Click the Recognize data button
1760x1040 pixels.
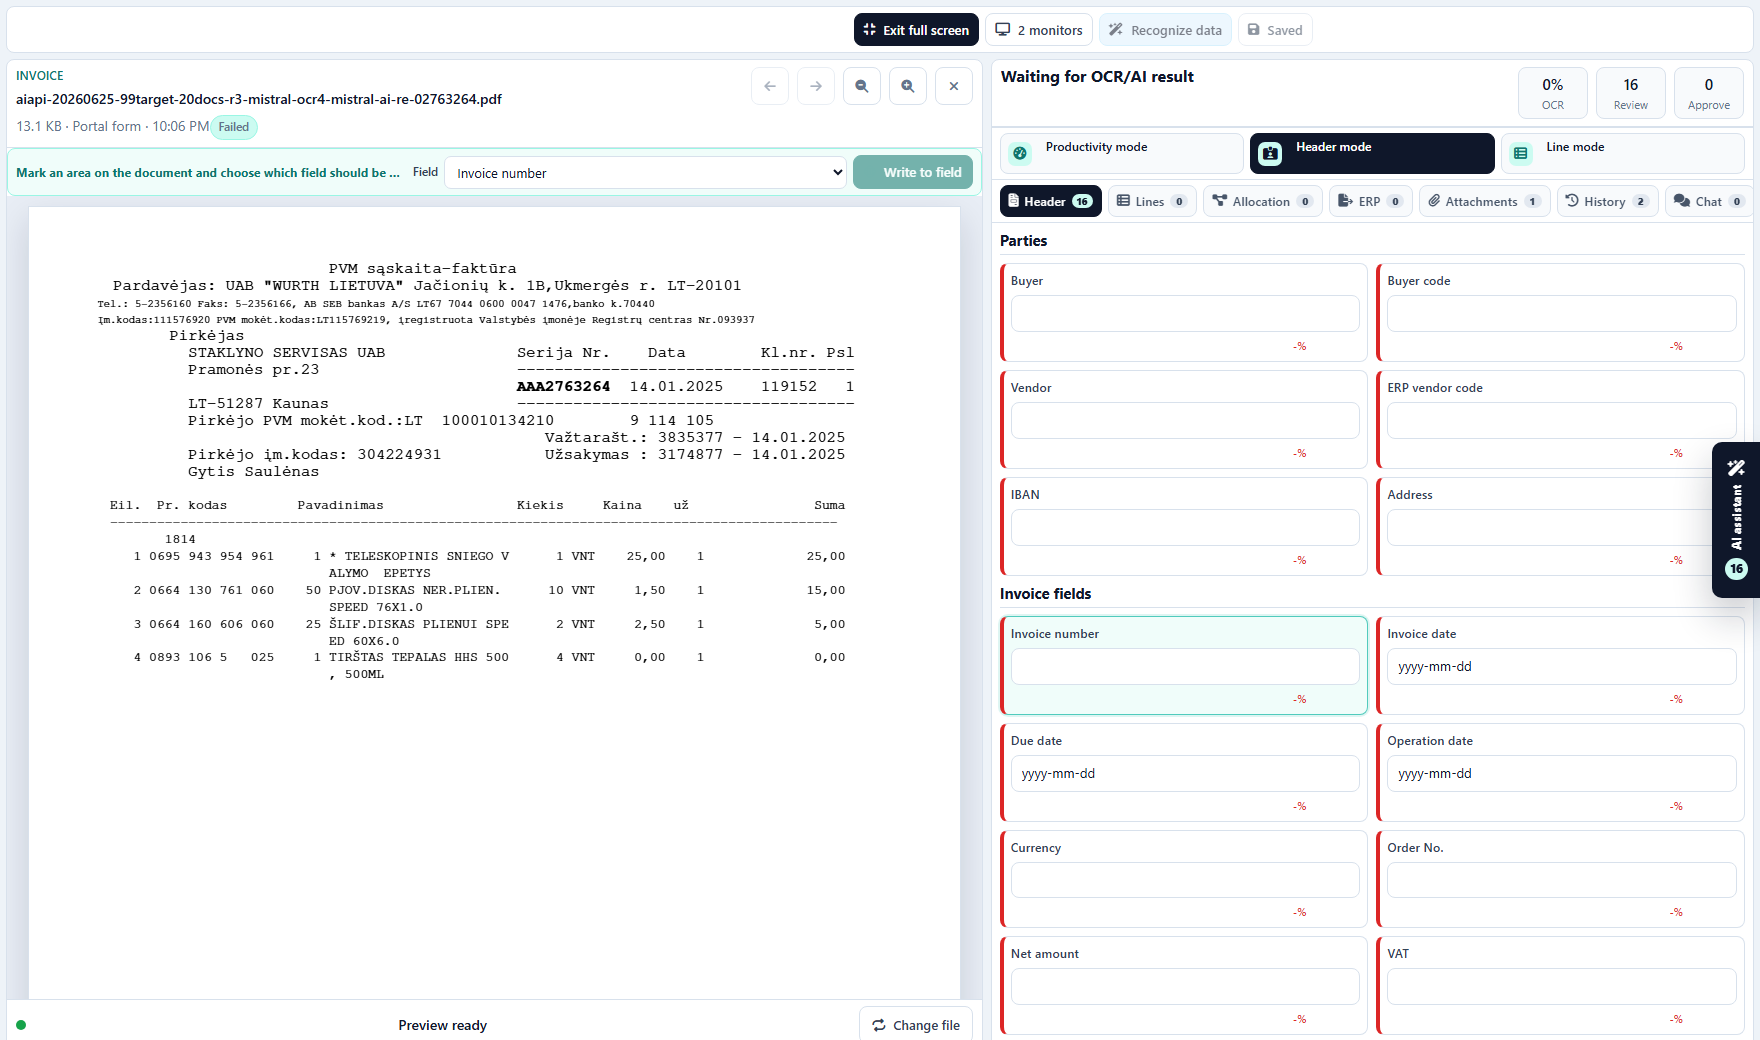[x=1165, y=30]
